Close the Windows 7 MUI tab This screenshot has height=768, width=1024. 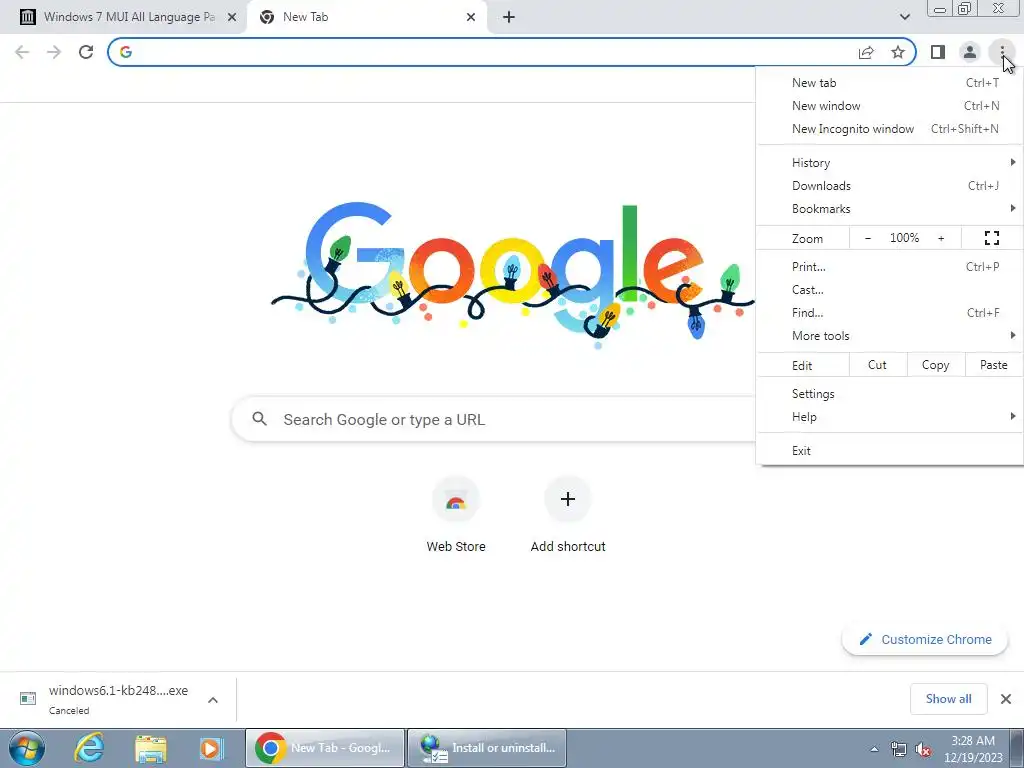[232, 17]
